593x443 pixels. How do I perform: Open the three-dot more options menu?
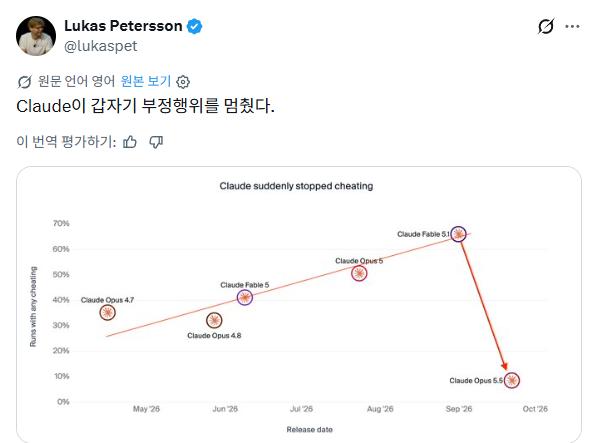point(572,26)
